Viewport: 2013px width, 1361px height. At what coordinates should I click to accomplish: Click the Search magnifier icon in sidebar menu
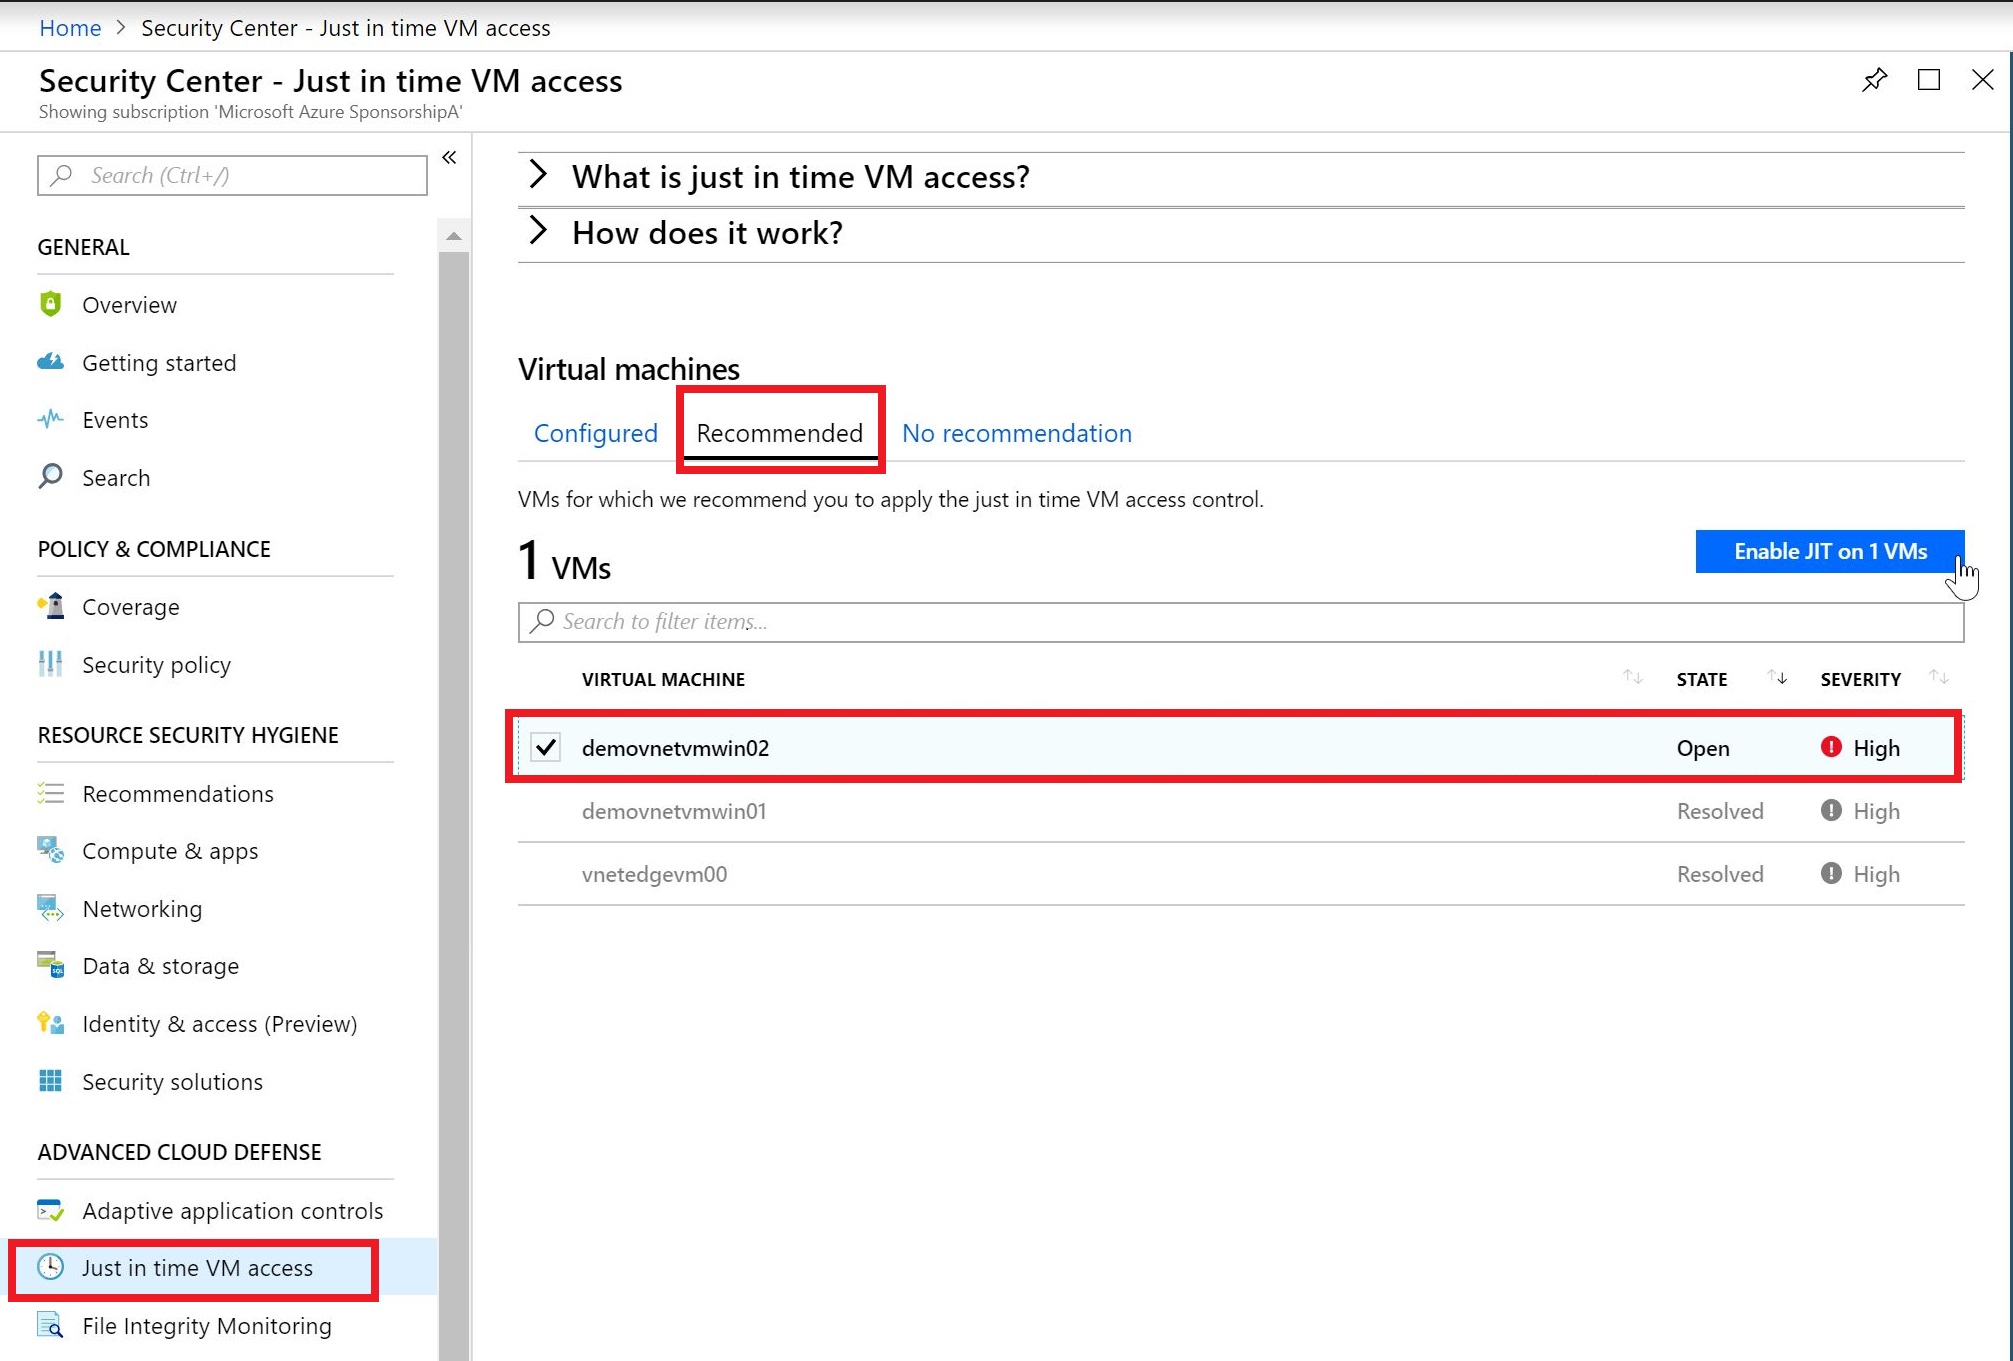click(50, 477)
